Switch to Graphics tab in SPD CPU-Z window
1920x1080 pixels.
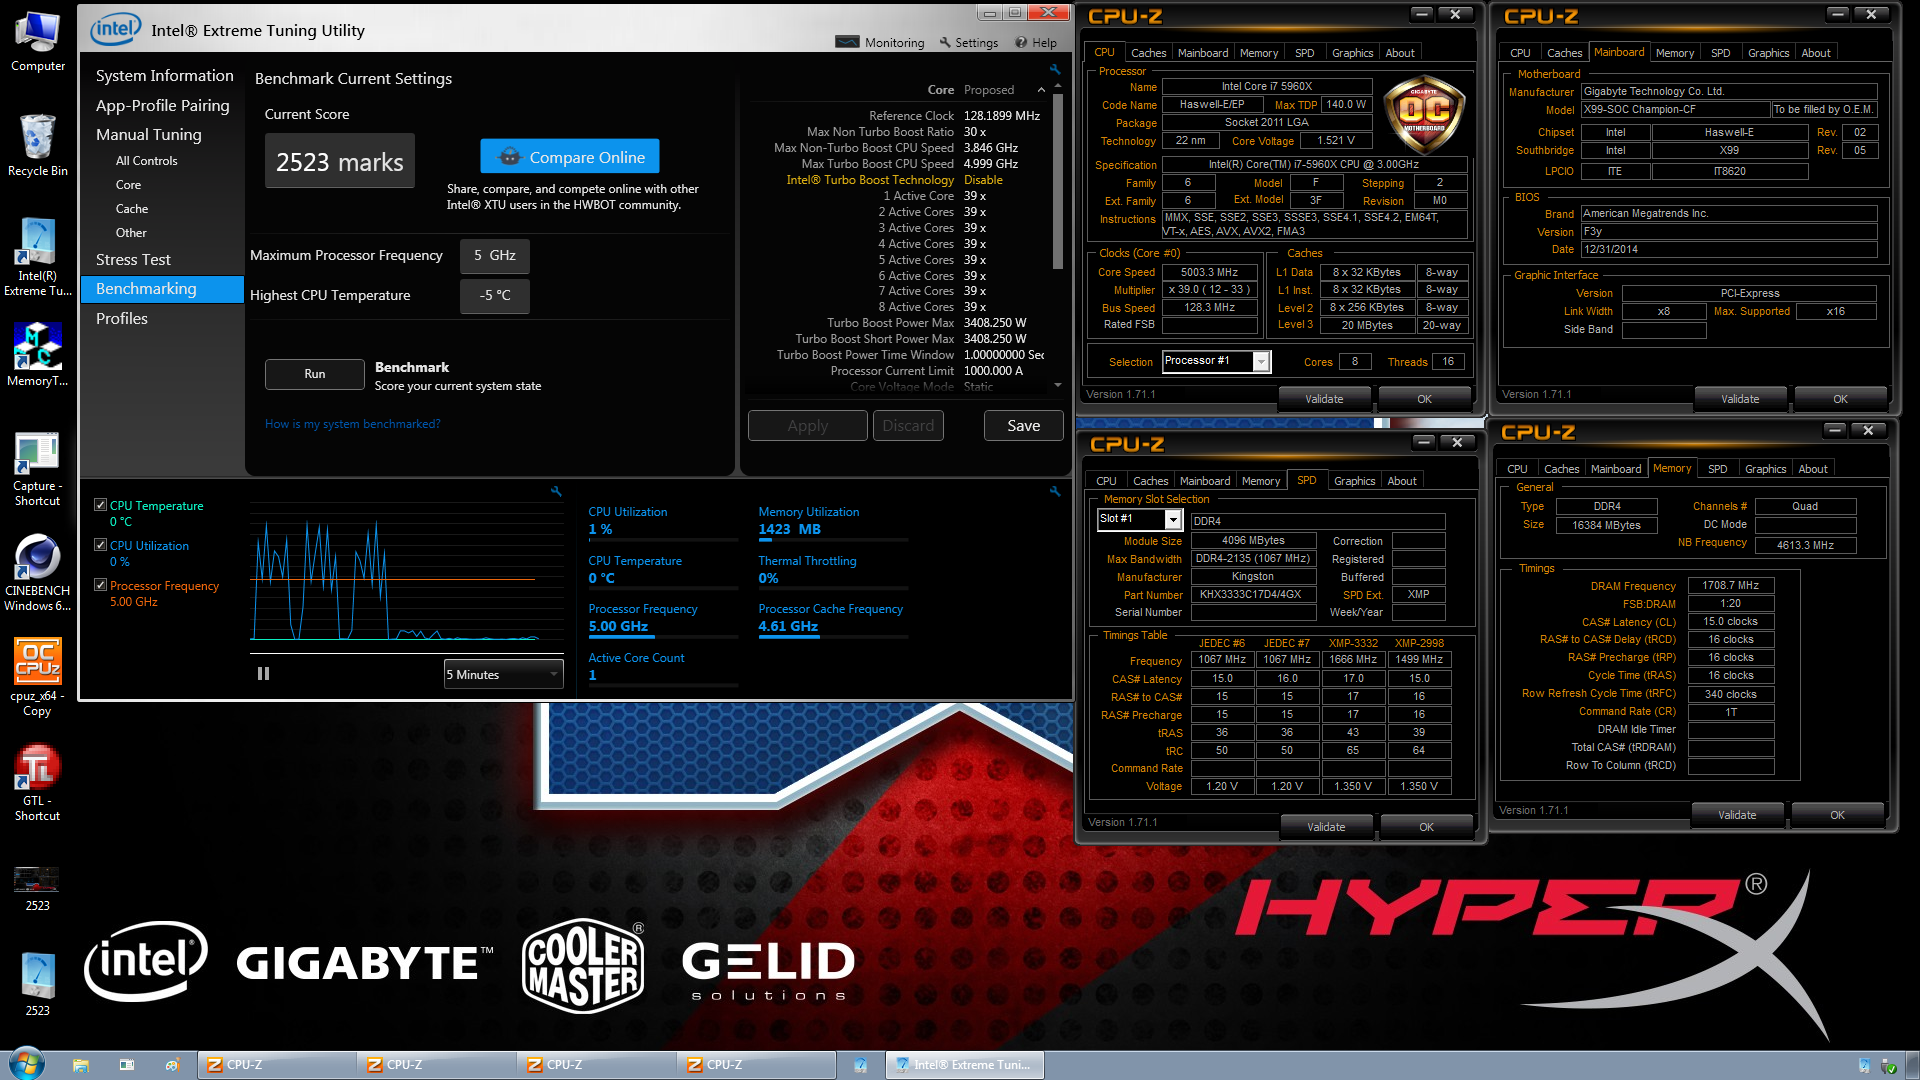coord(1354,481)
